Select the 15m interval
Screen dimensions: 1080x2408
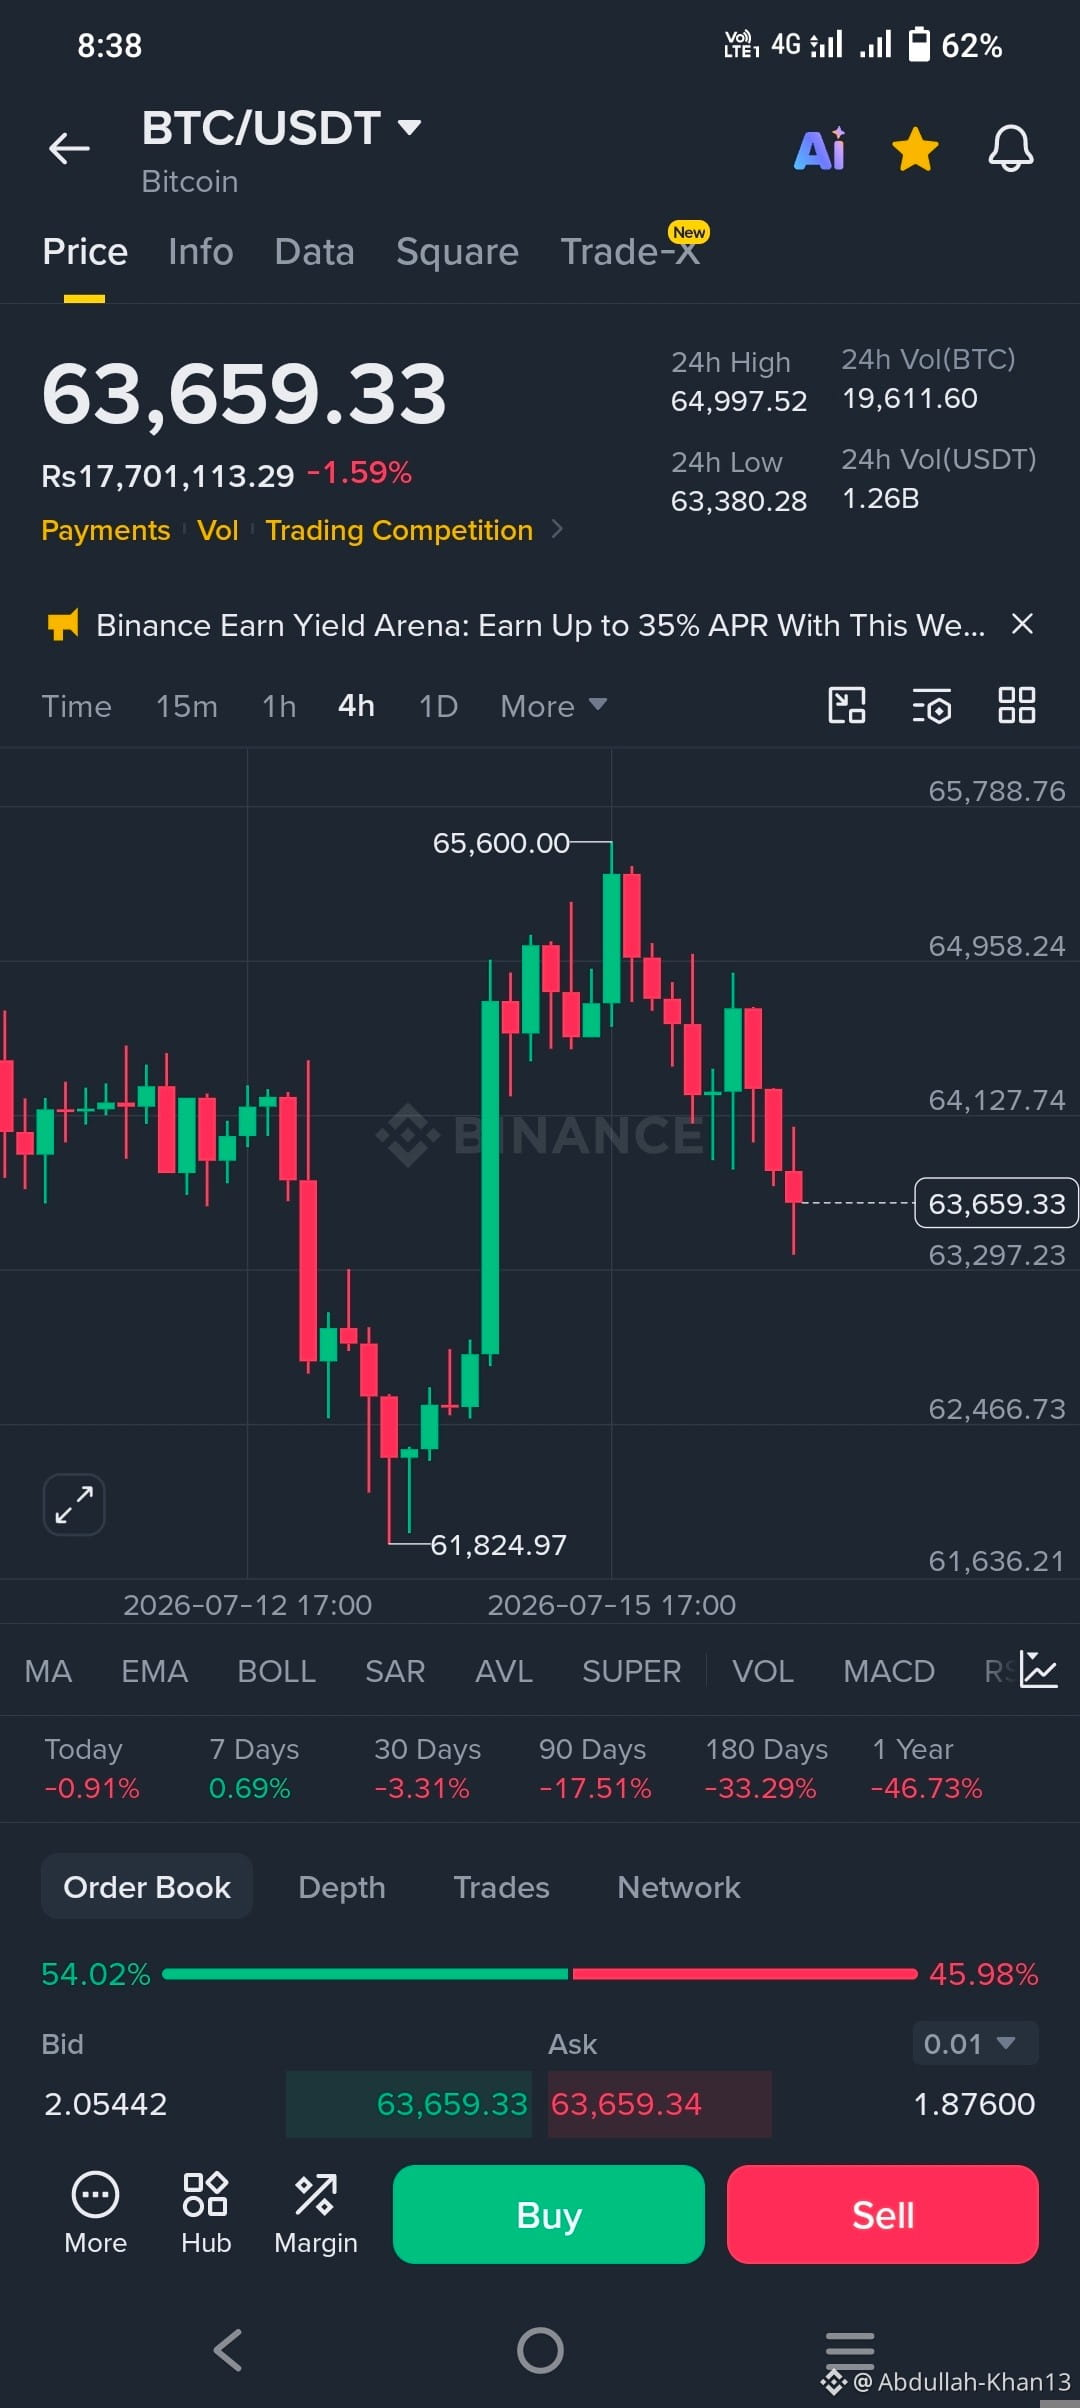coord(186,707)
